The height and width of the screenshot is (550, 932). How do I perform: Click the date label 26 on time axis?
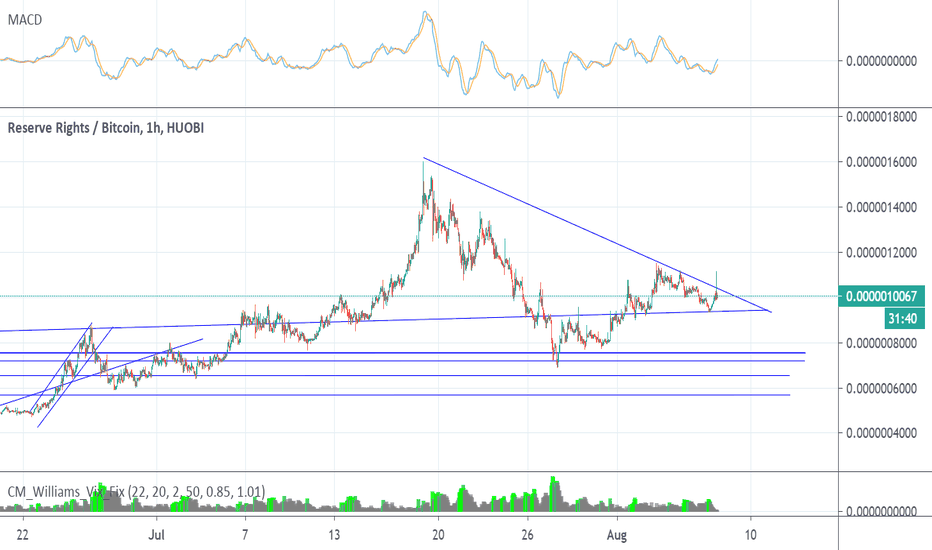coord(527,535)
